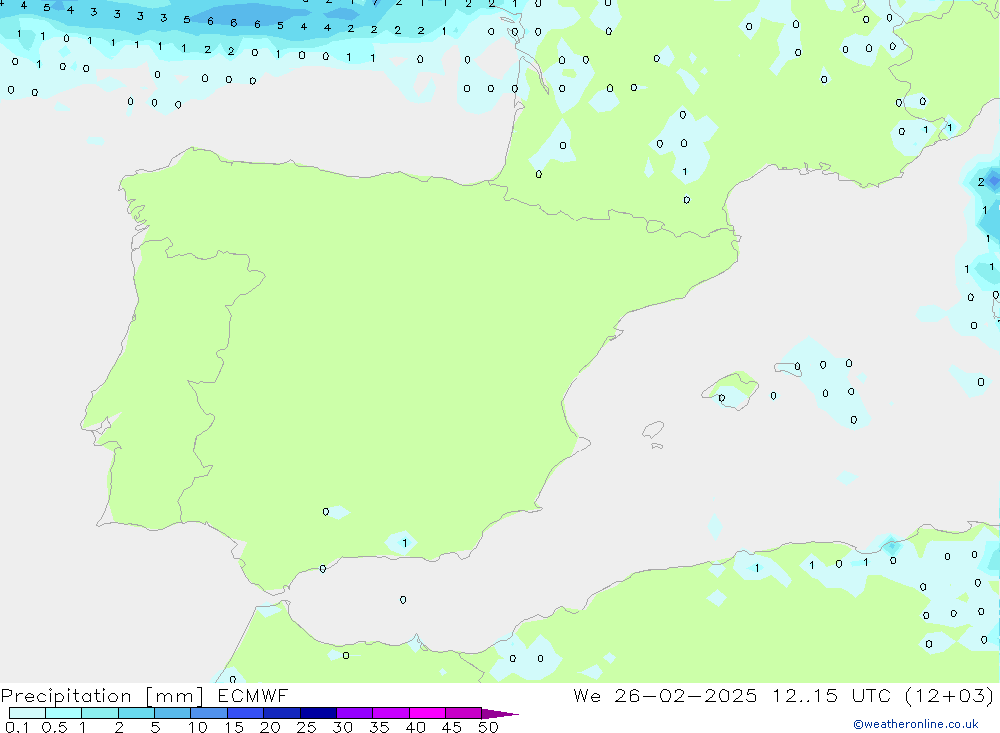Click the '30' legend scale label
This screenshot has width=1000, height=733.
[343, 727]
